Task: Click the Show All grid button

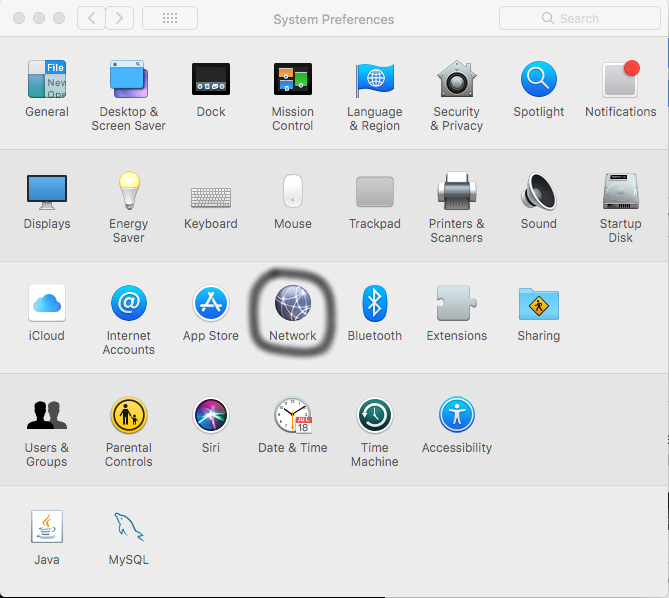Action: [x=170, y=18]
